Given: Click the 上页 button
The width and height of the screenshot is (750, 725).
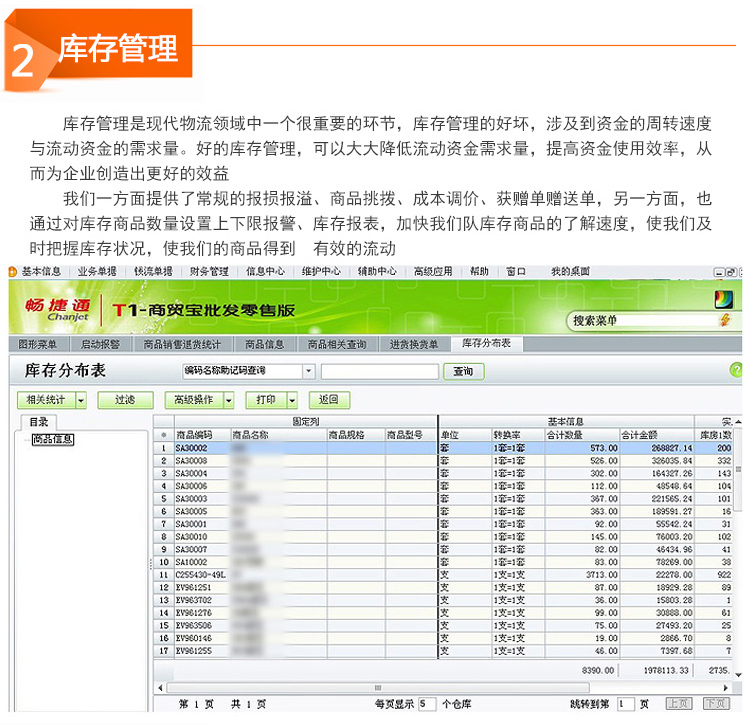Looking at the screenshot, I should click(x=679, y=703).
